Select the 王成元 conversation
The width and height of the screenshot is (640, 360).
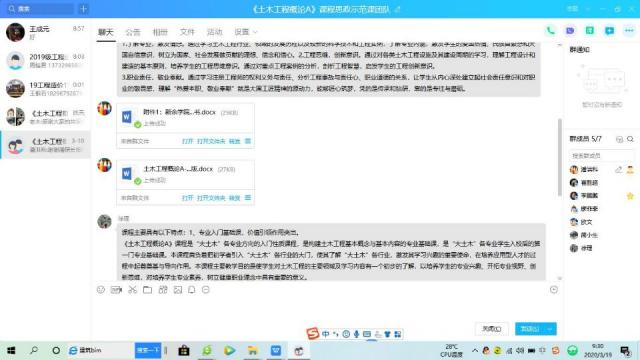point(45,32)
